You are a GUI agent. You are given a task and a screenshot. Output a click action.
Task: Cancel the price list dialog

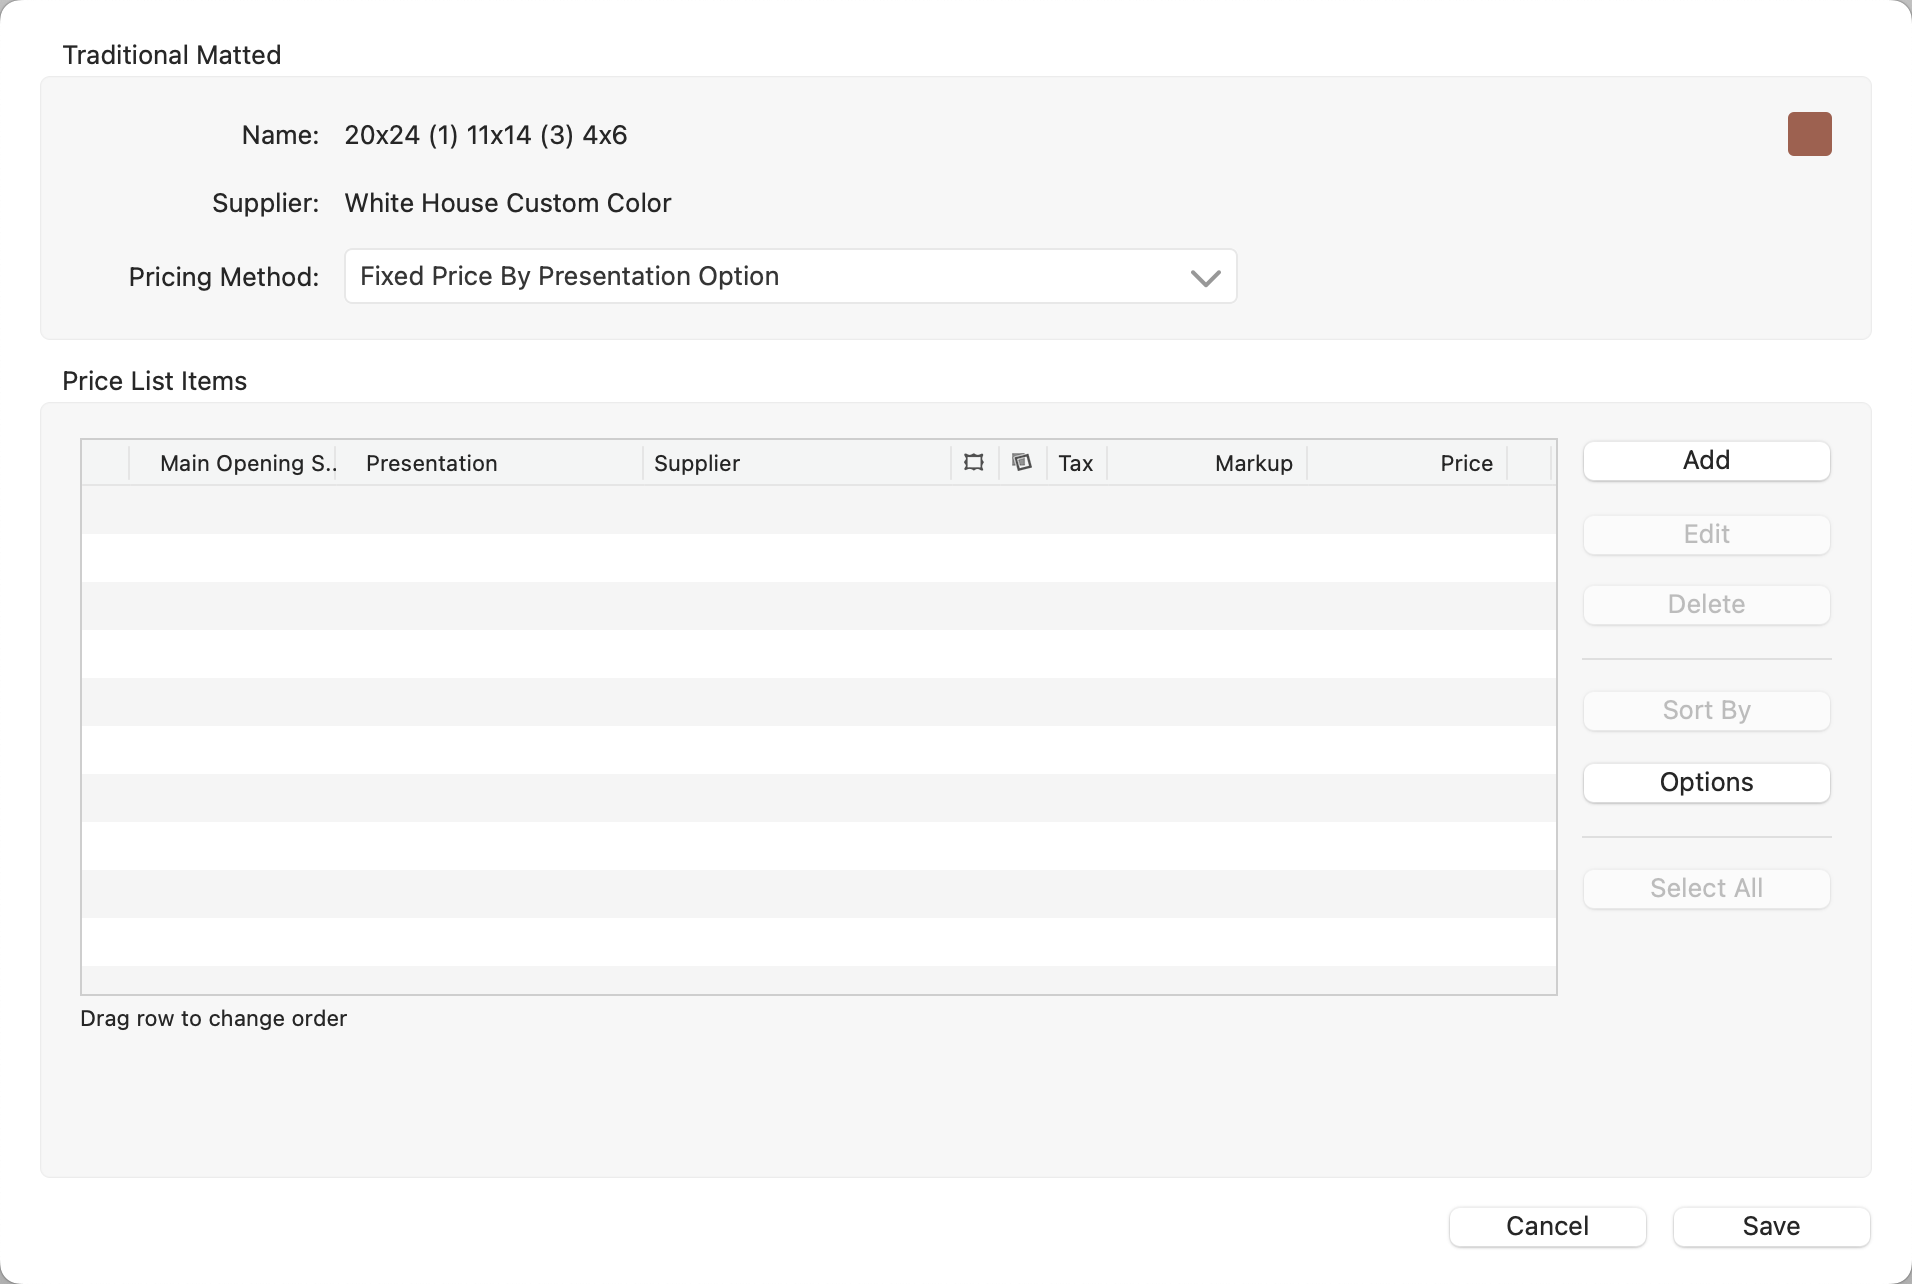(x=1547, y=1227)
